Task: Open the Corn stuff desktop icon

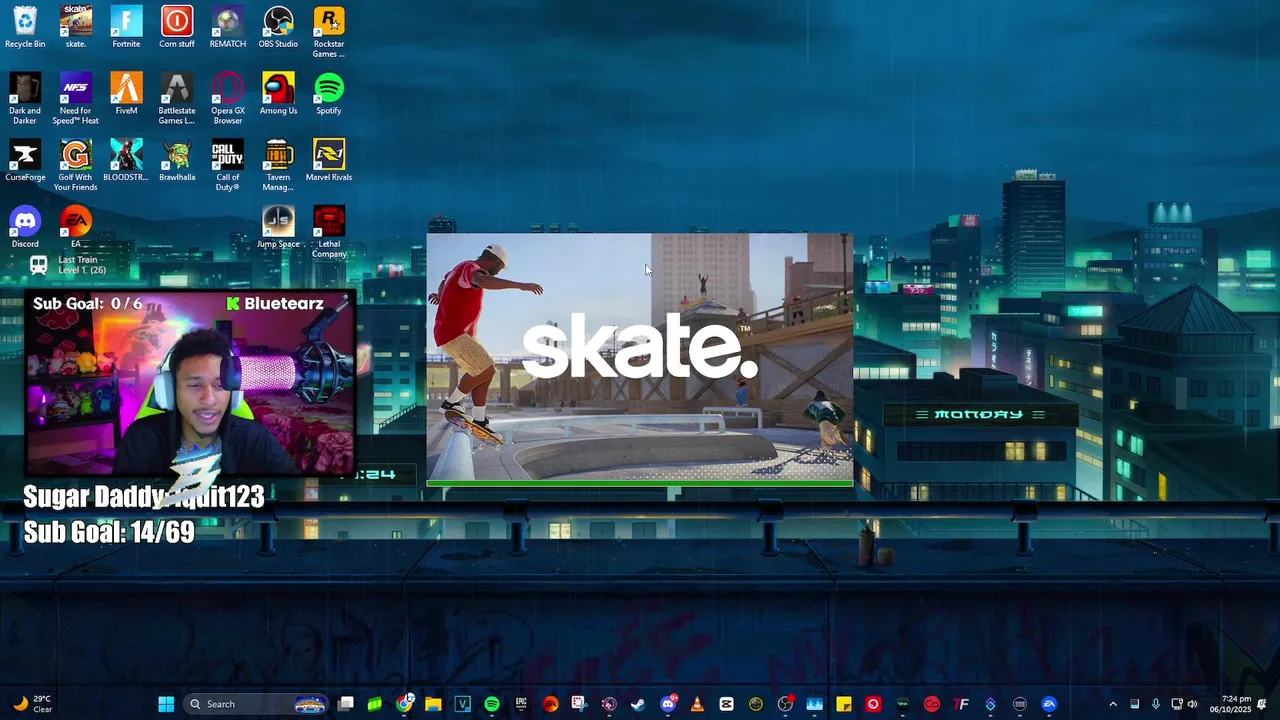Action: pos(177,27)
